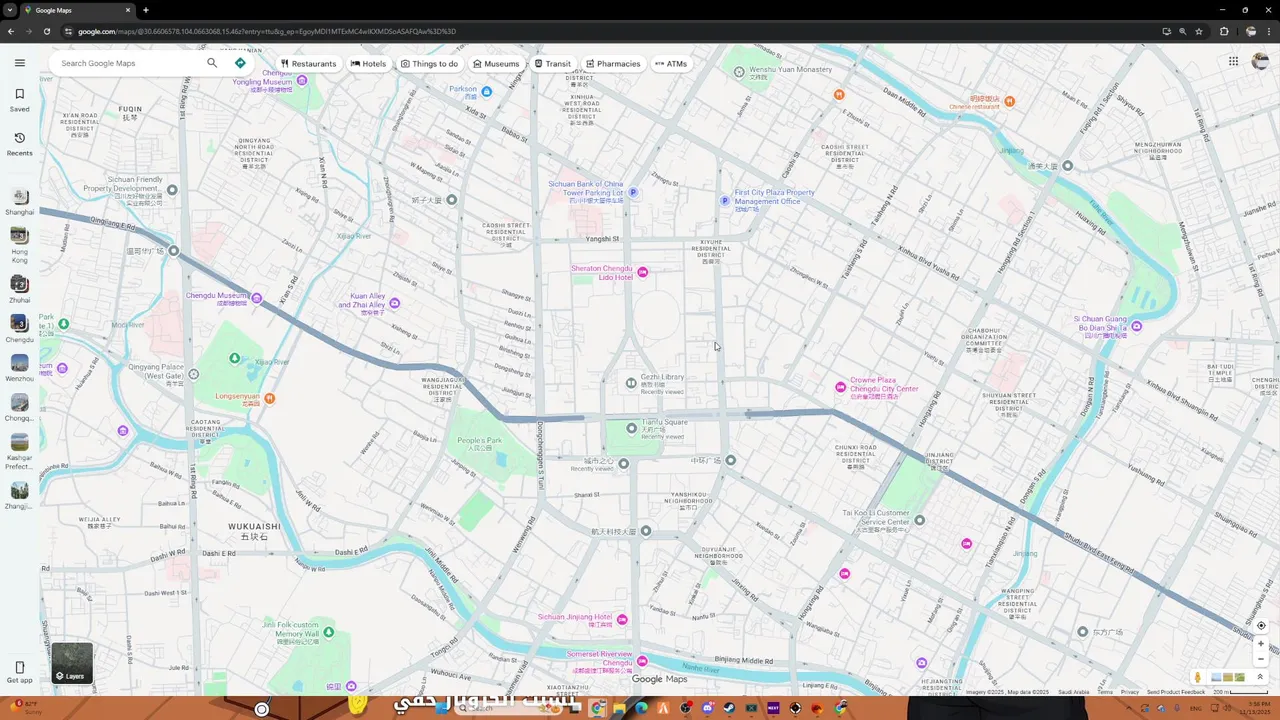Open the Wenzhou recent place in sidebar
The width and height of the screenshot is (1280, 720).
pos(19,363)
